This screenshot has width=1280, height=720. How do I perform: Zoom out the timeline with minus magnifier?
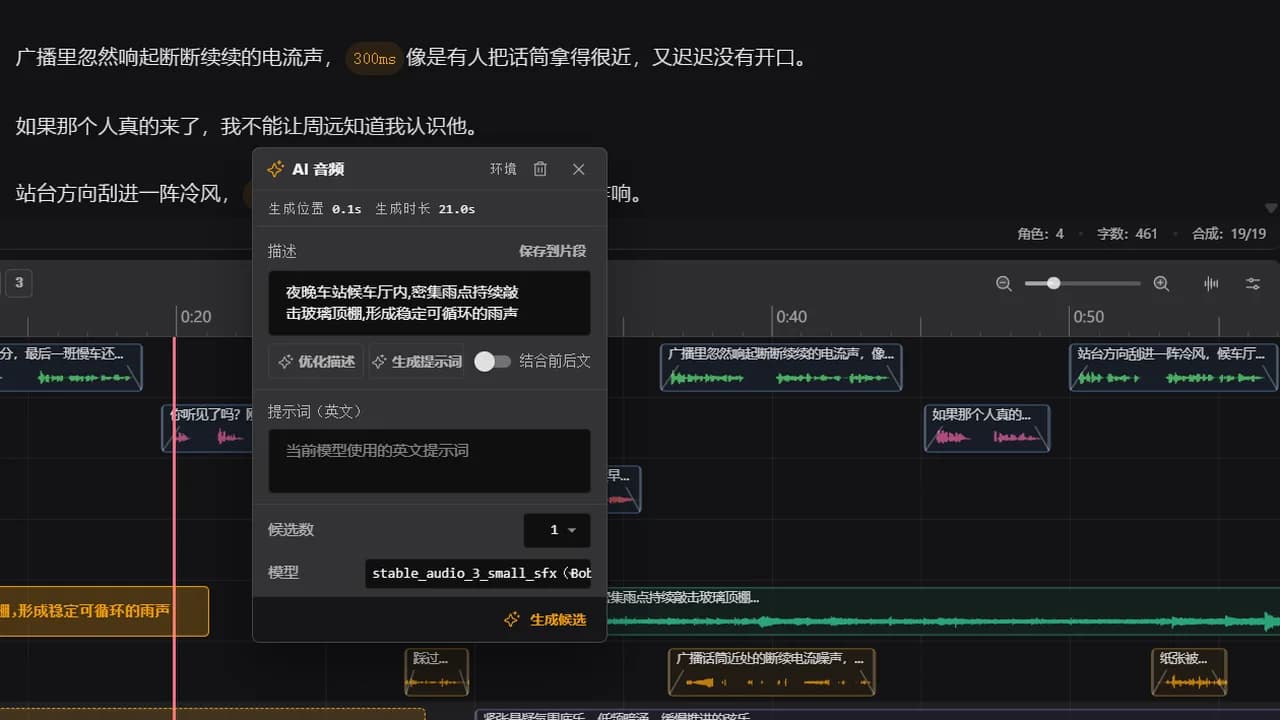point(1004,283)
